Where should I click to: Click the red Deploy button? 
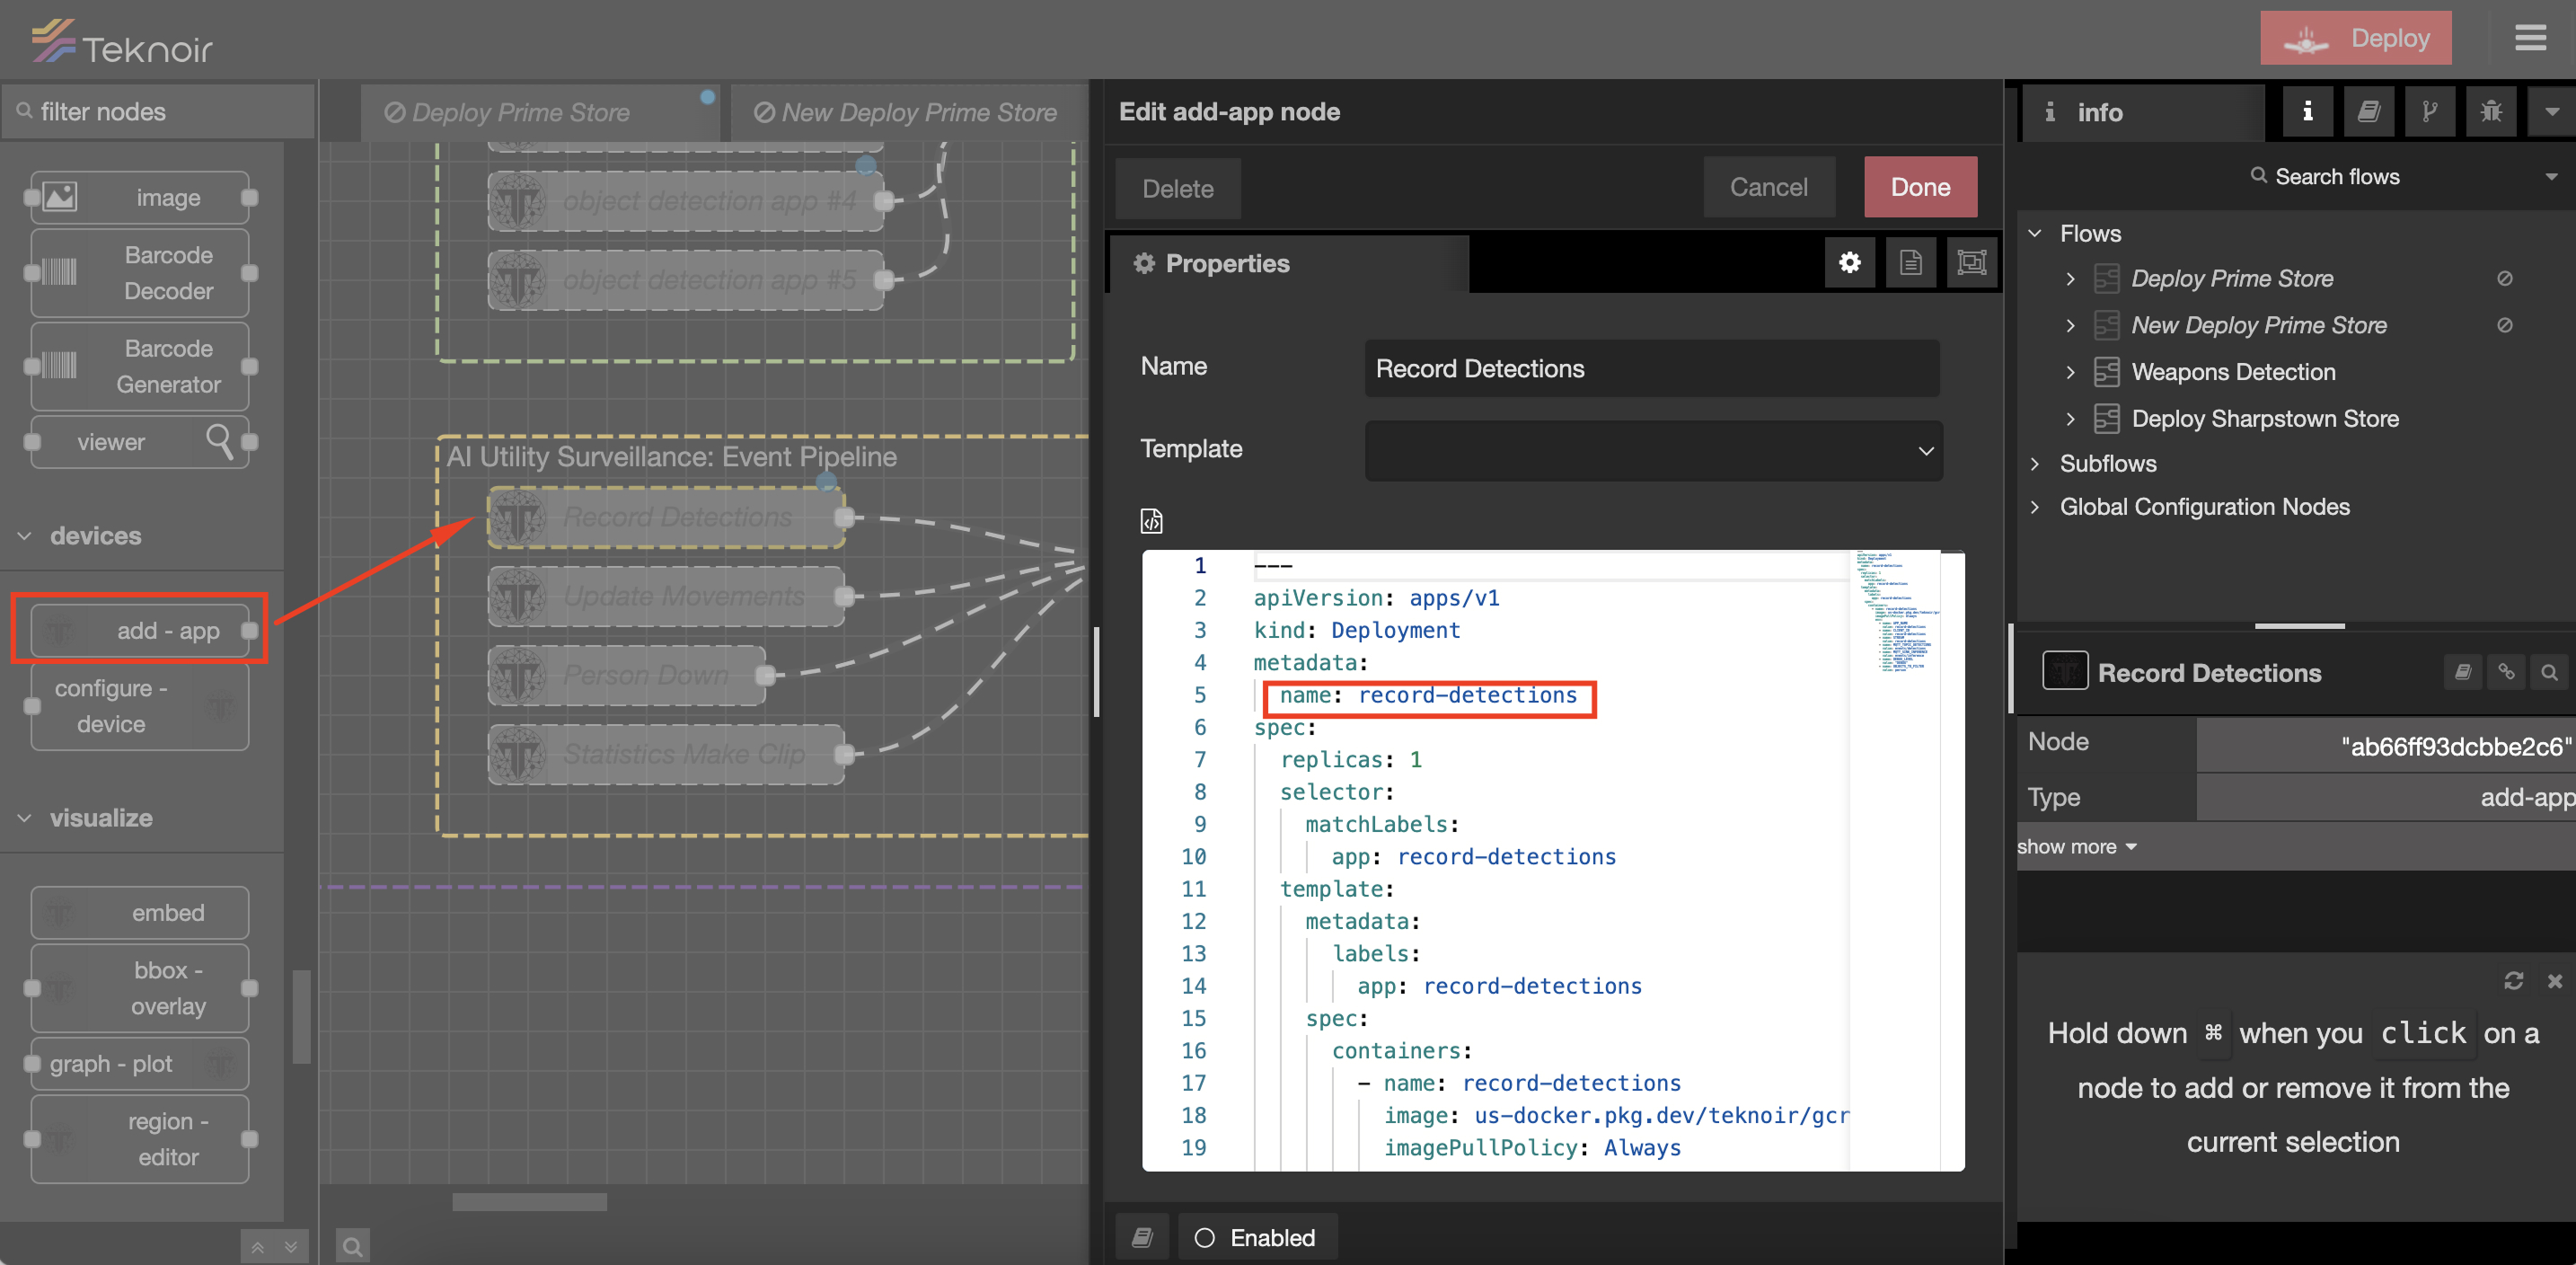tap(2355, 38)
